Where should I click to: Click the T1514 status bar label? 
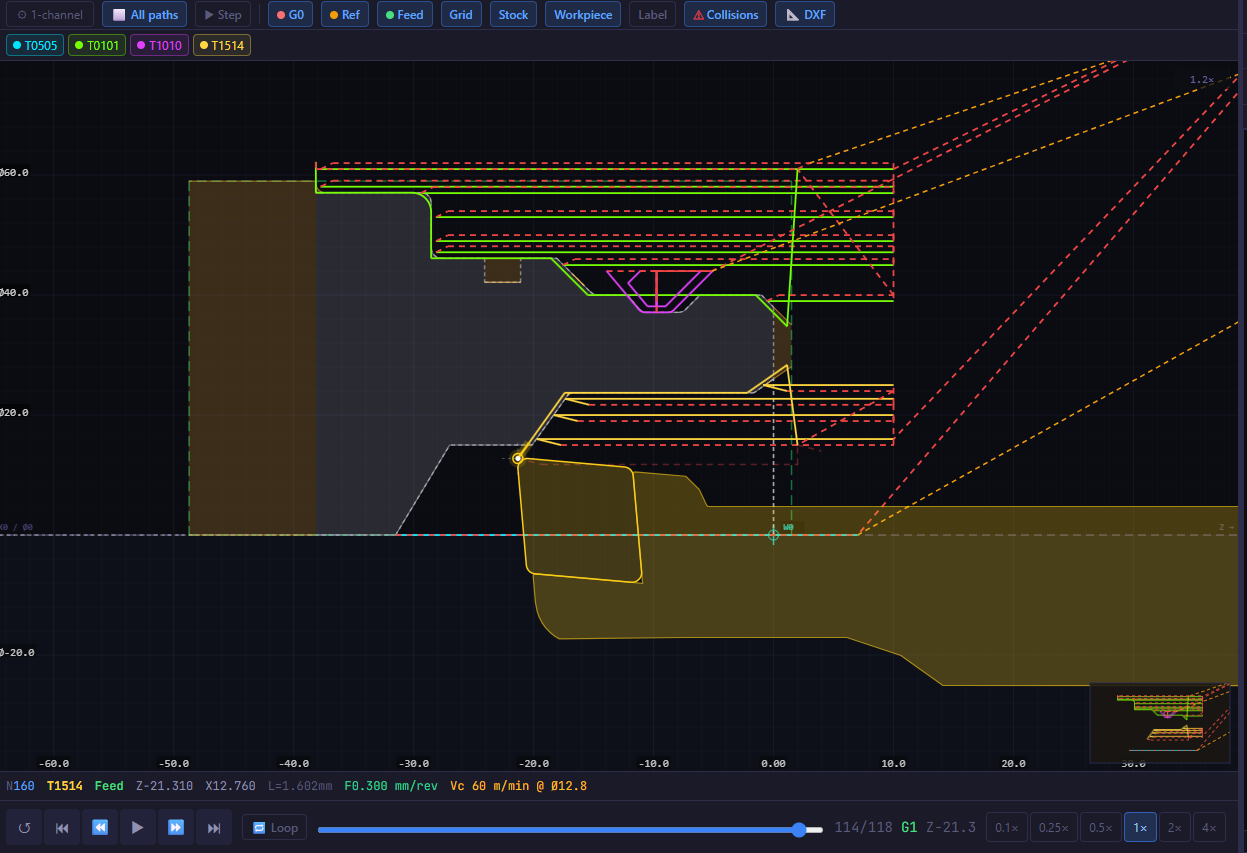point(65,786)
